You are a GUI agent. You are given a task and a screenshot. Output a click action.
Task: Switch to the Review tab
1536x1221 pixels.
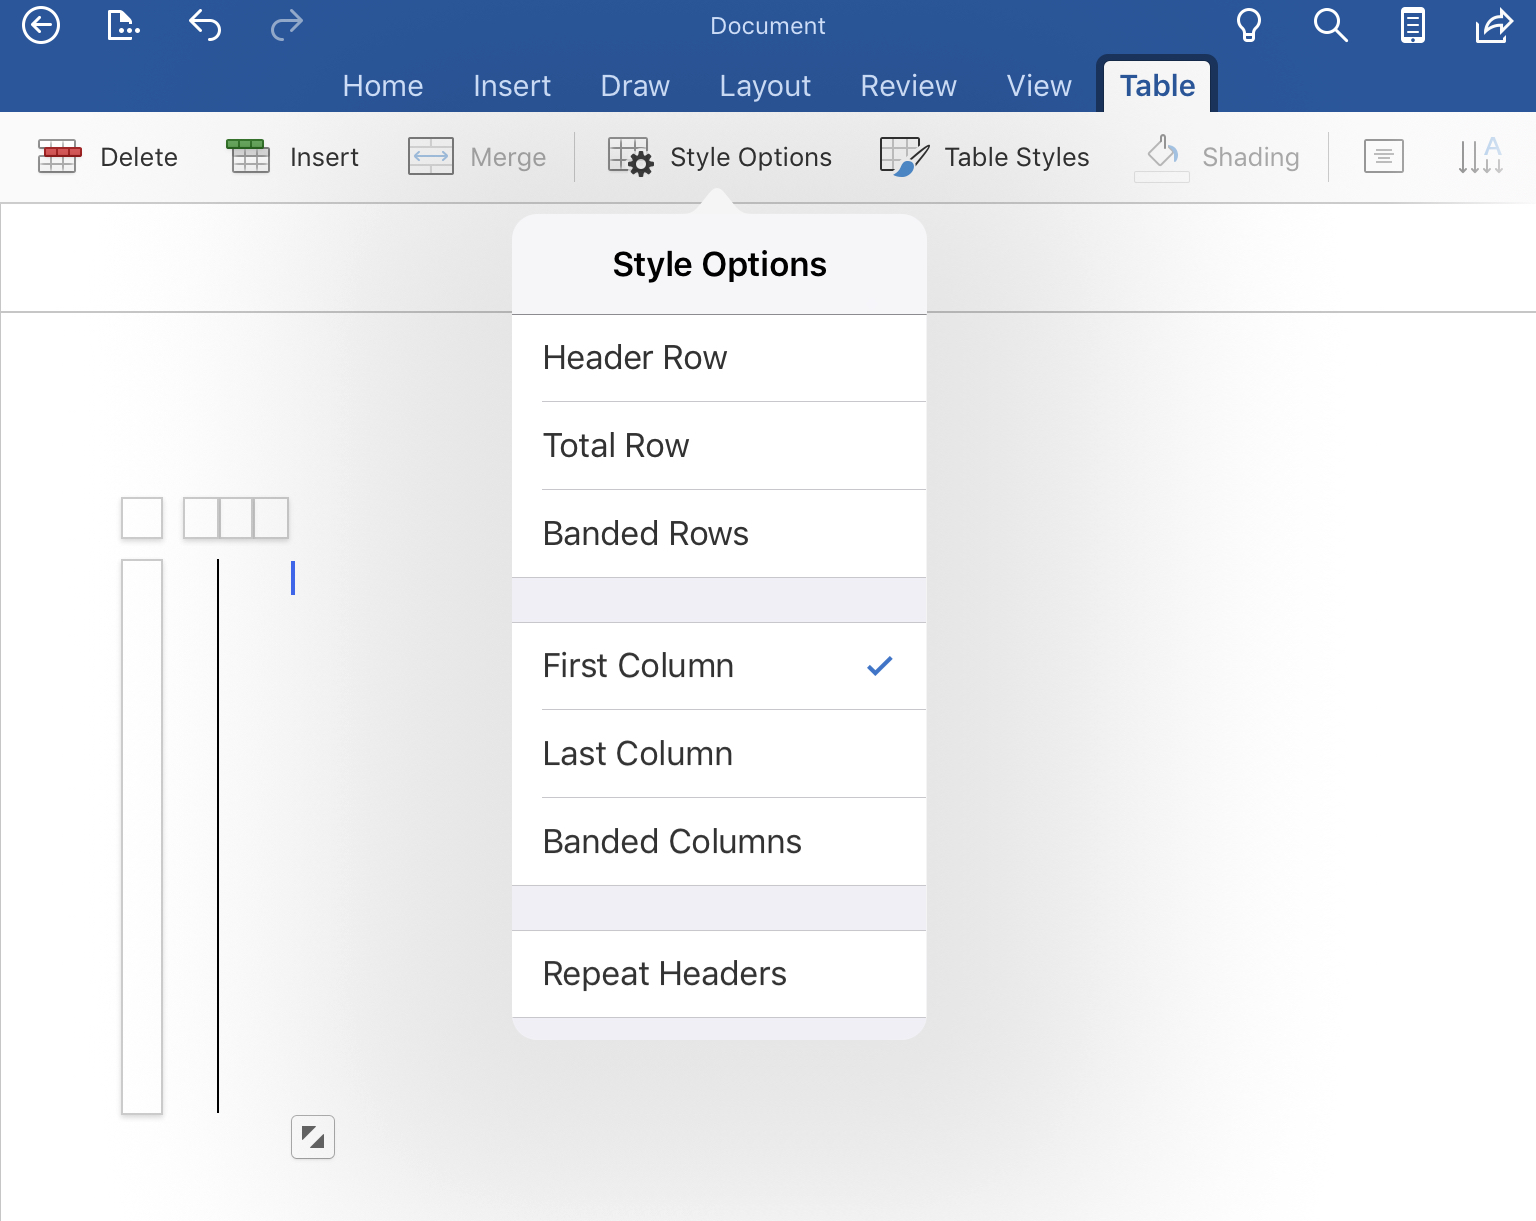(x=908, y=86)
